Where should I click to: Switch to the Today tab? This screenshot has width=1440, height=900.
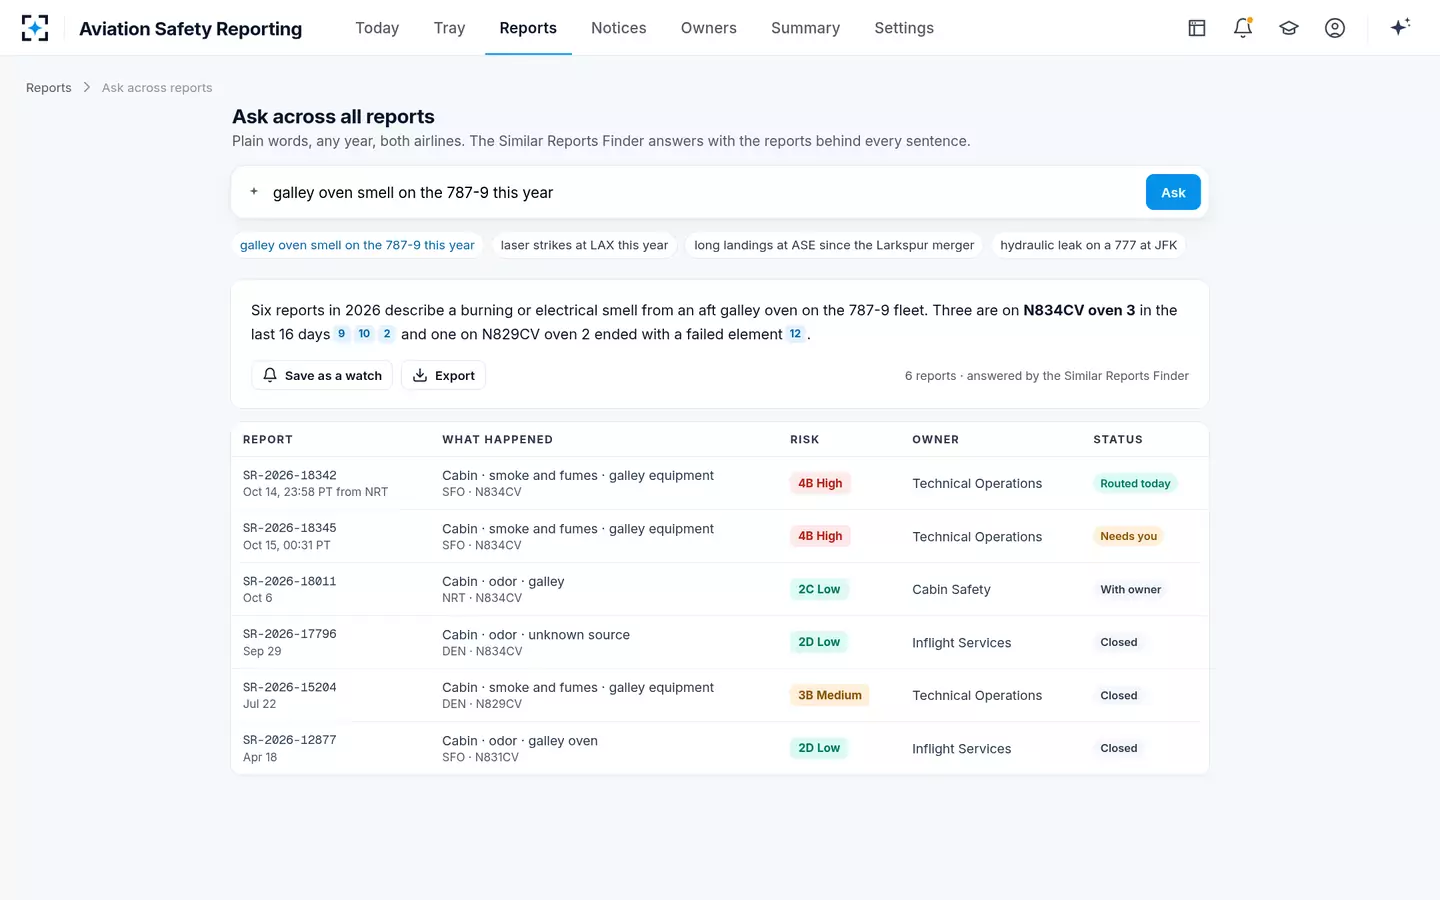point(377,28)
